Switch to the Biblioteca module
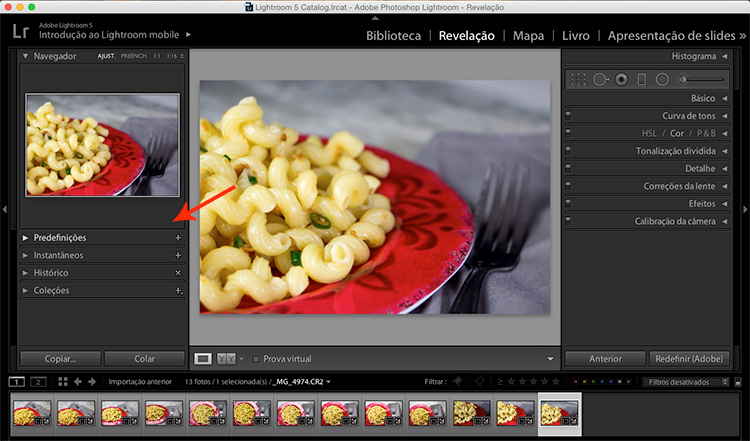This screenshot has width=750, height=441. [x=393, y=36]
